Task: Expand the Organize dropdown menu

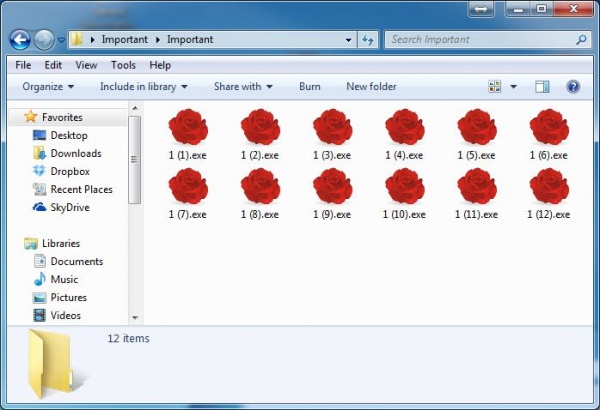Action: pyautogui.click(x=48, y=87)
